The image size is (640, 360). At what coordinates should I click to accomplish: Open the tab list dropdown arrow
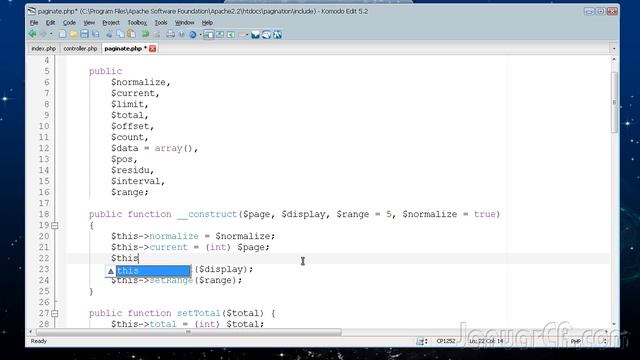coord(613,49)
